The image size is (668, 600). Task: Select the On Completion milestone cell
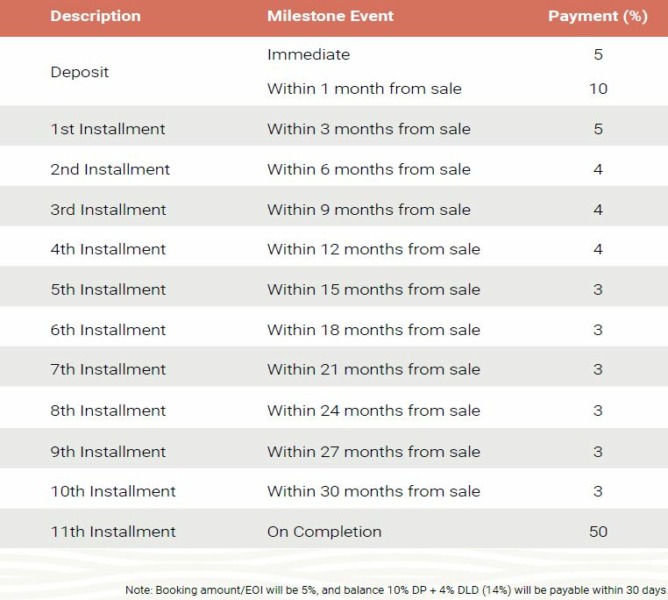click(324, 531)
